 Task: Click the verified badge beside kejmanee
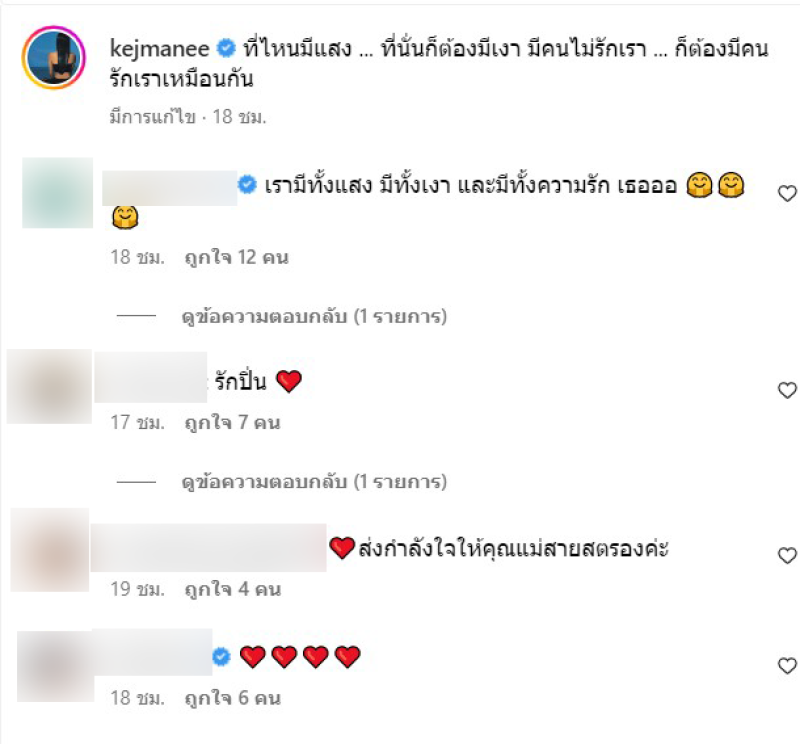pos(226,48)
